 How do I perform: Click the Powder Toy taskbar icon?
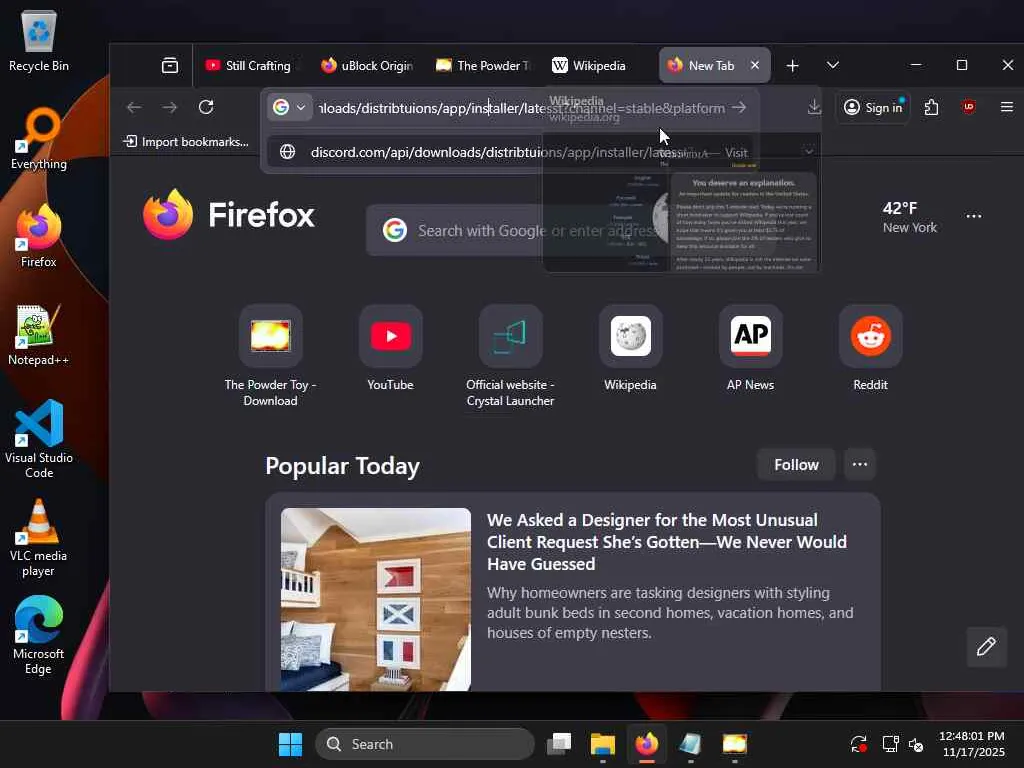click(x=735, y=744)
